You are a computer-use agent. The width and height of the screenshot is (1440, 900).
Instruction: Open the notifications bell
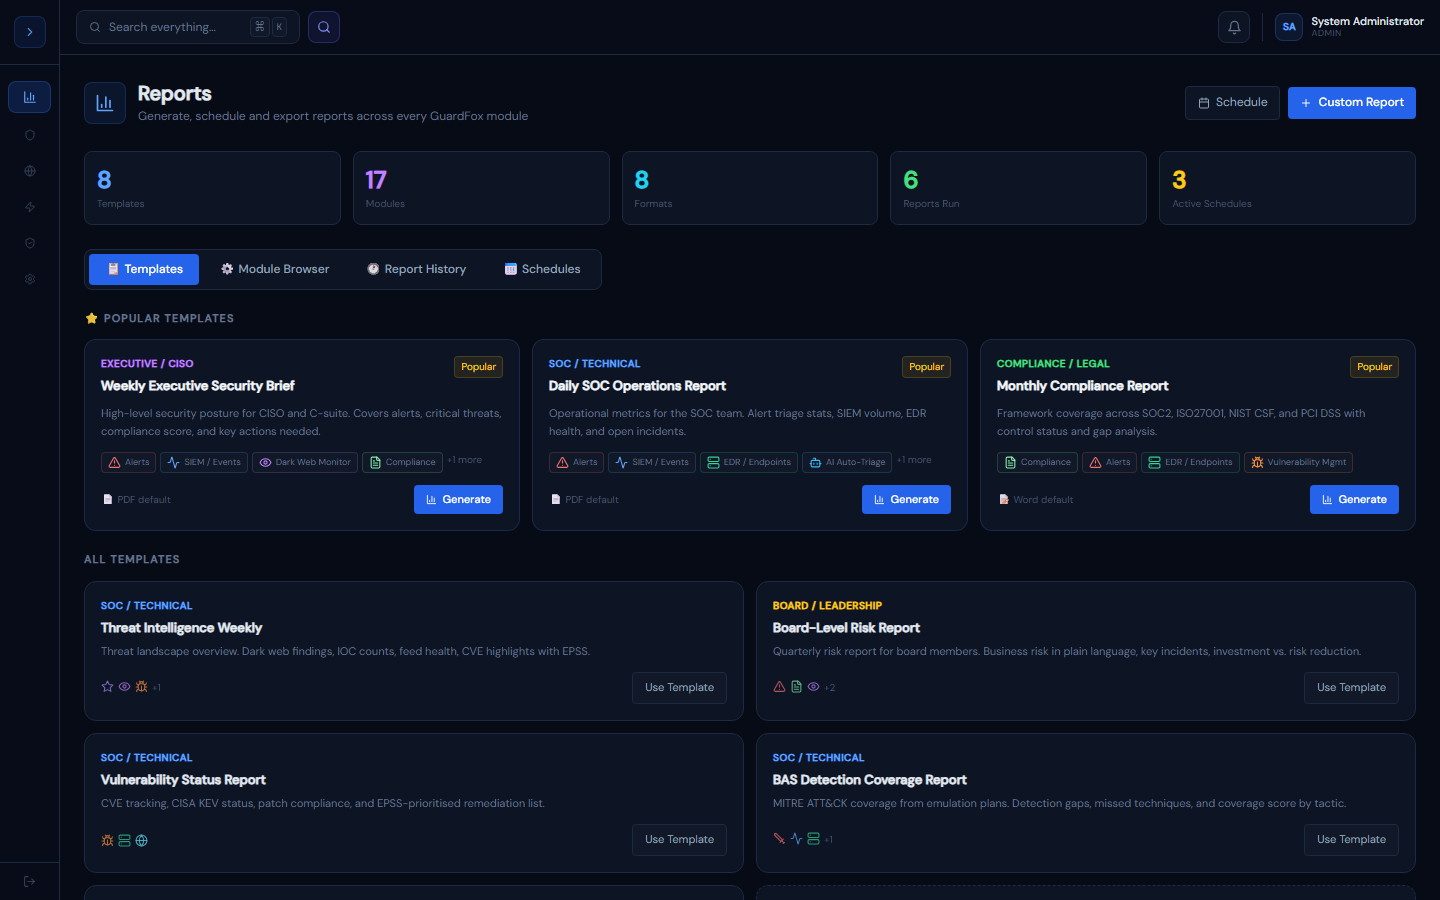pos(1234,27)
